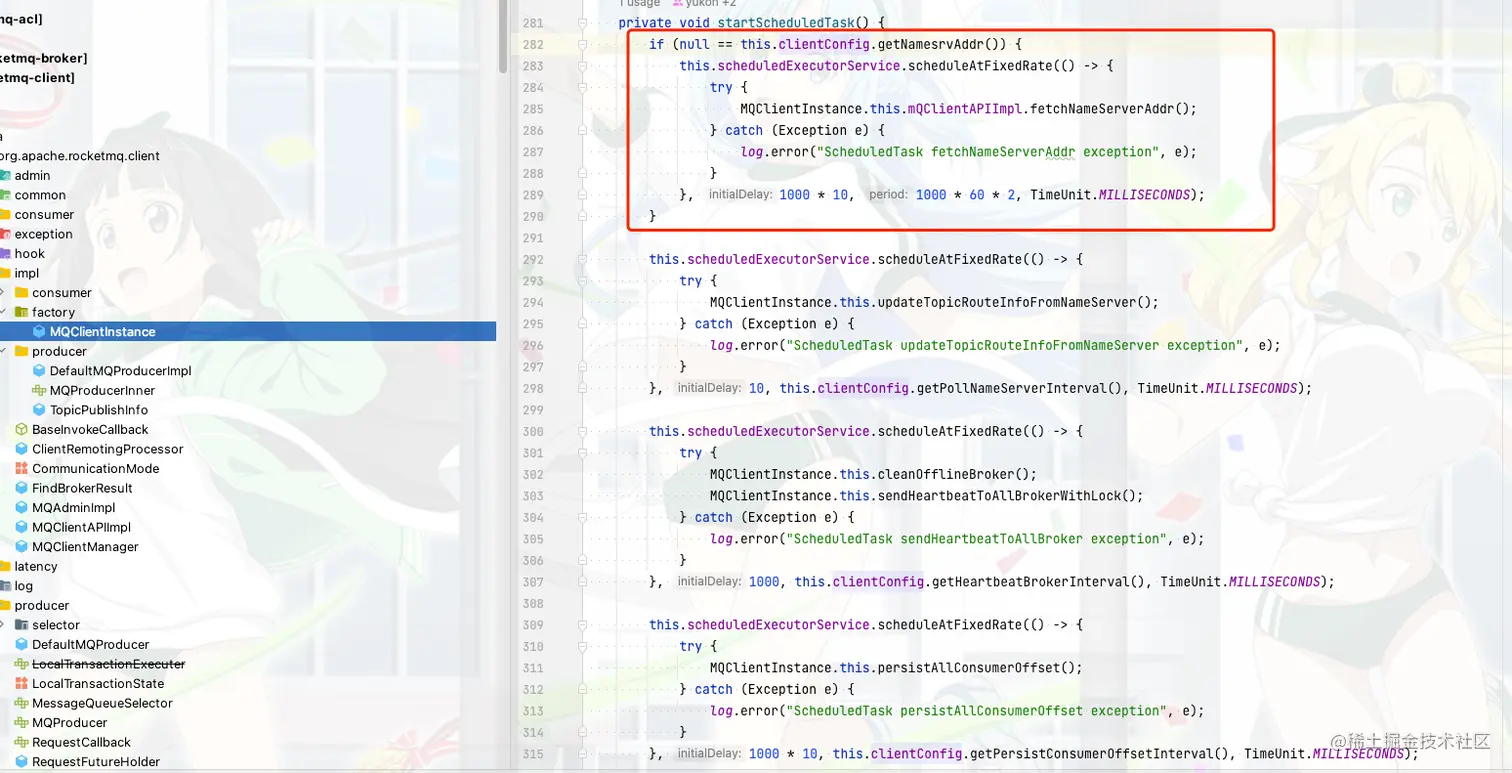The height and width of the screenshot is (773, 1512).
Task: Expand the consumer folder under impl
Action: [x=3, y=293]
